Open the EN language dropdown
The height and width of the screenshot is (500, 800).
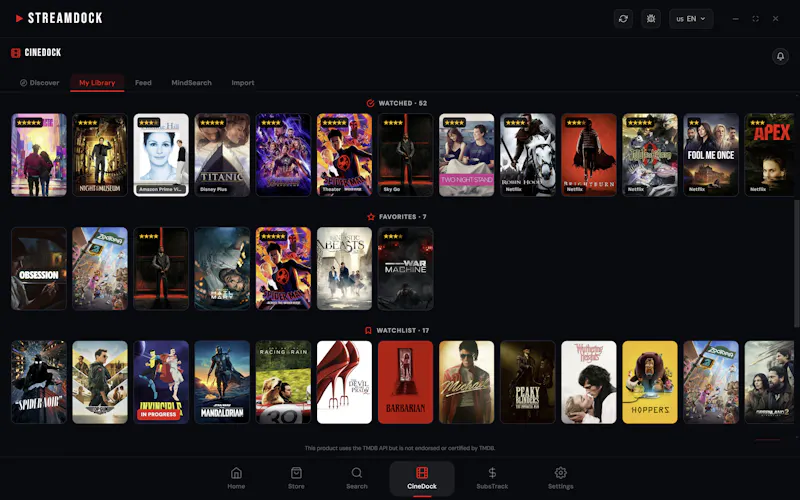click(x=691, y=19)
